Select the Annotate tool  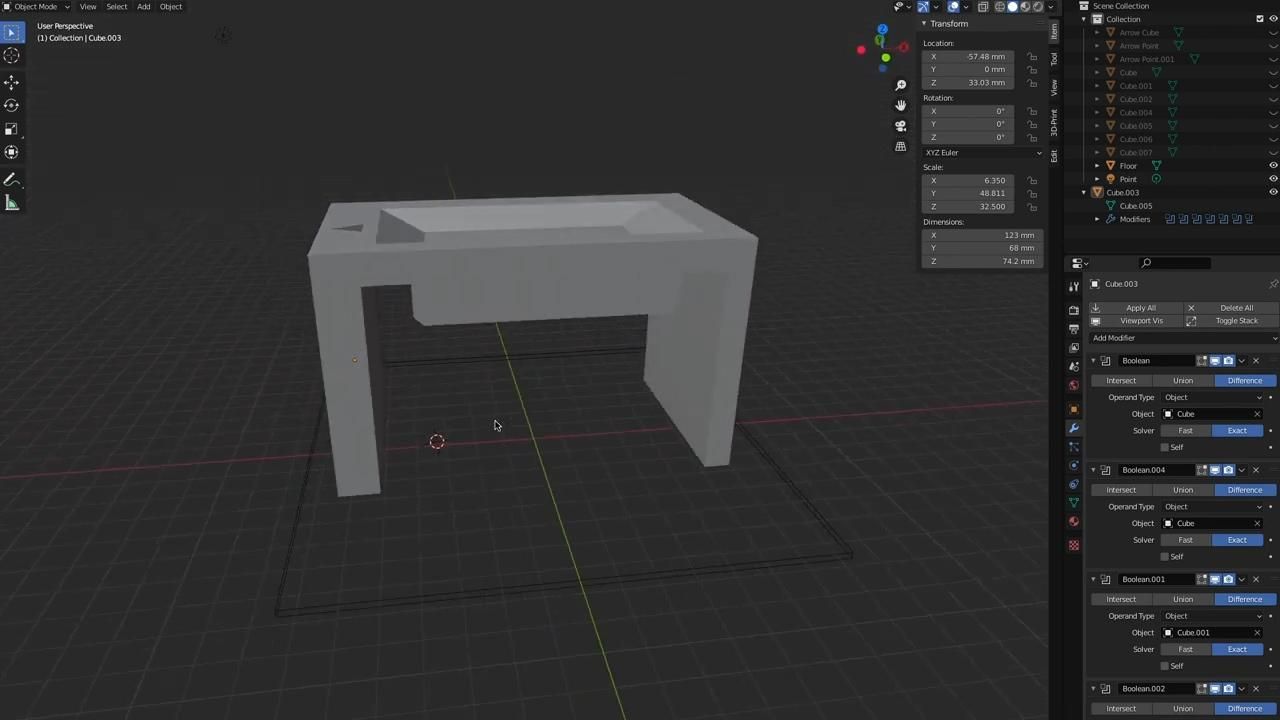[x=12, y=180]
